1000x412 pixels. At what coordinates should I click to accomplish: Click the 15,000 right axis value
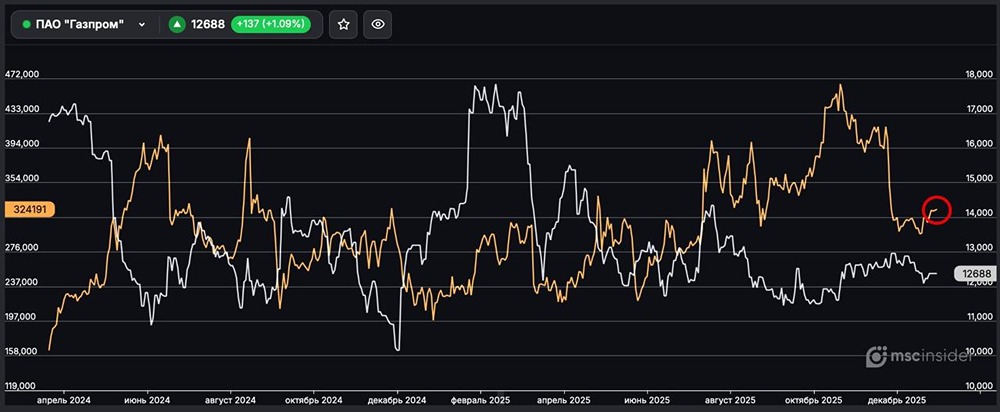[978, 179]
